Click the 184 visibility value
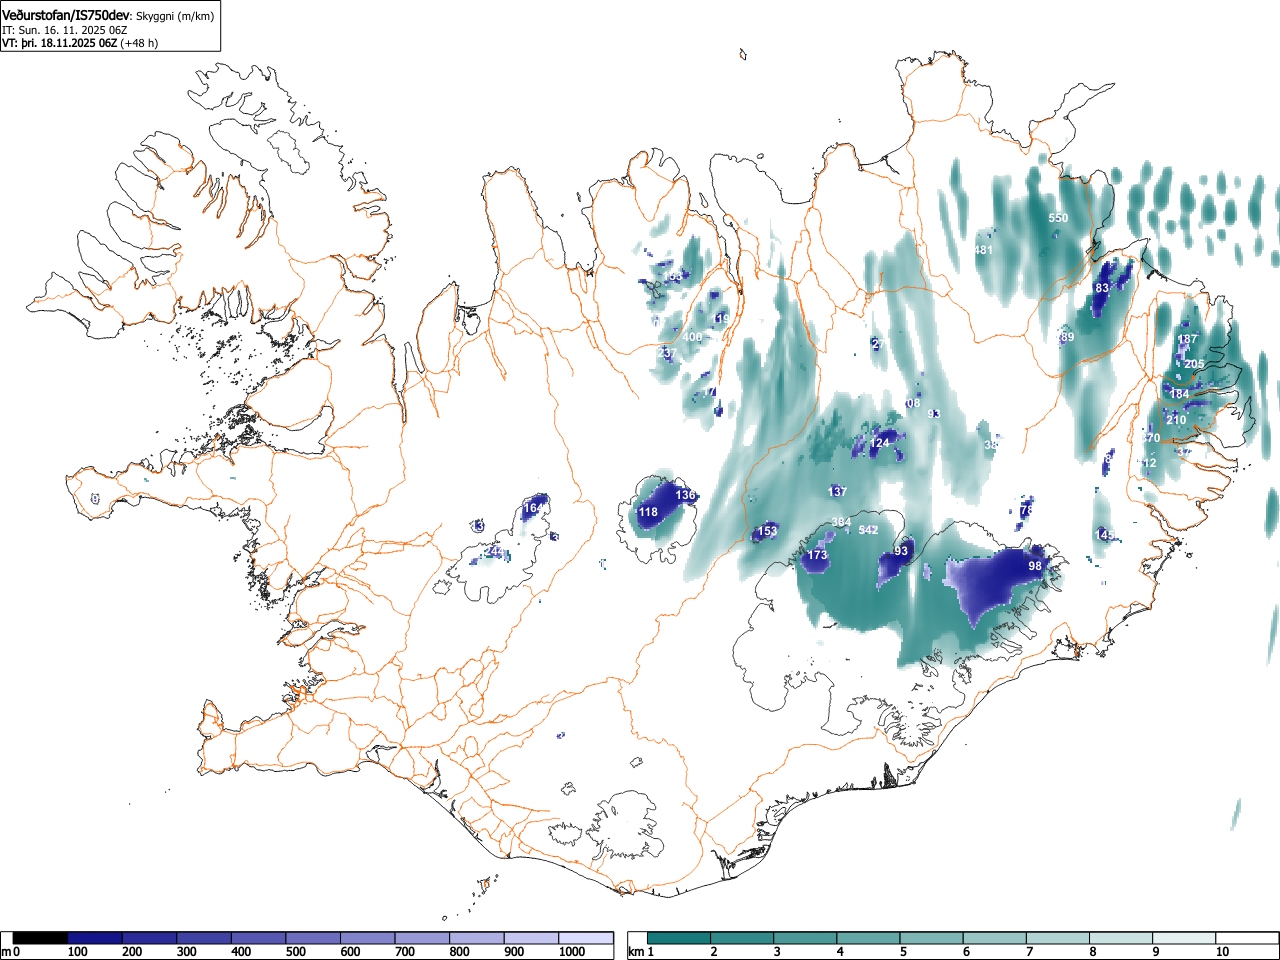 (x=1180, y=394)
